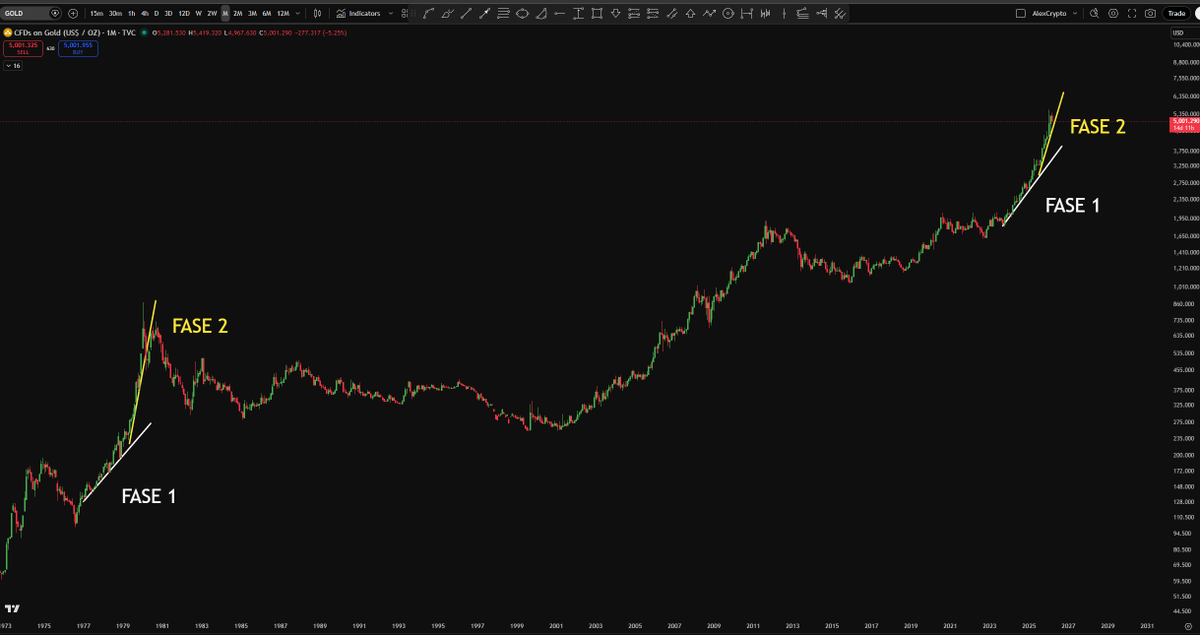
Task: Click the Trade button
Action: [x=1176, y=14]
